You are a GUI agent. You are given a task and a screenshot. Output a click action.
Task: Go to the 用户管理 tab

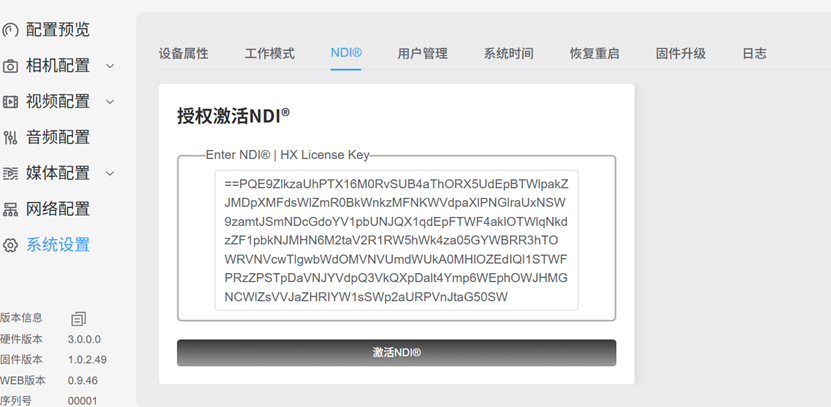(x=422, y=53)
